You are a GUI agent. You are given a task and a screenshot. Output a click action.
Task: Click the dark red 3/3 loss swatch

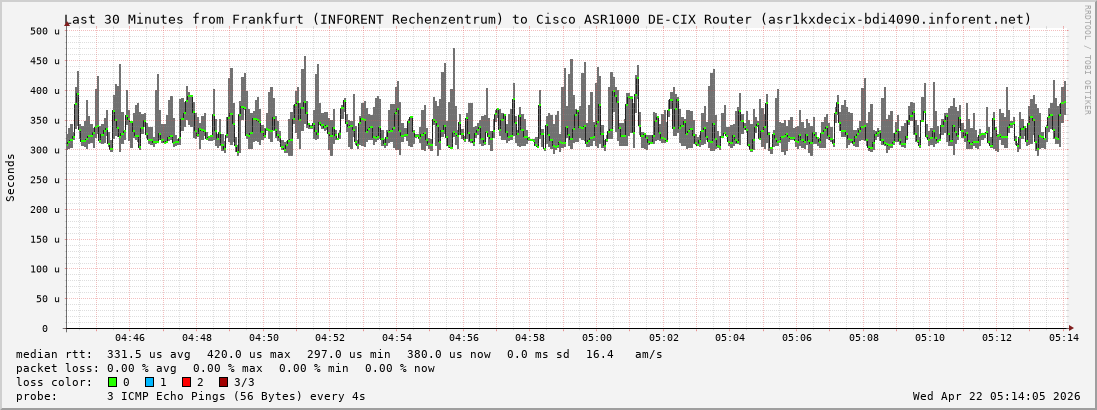click(223, 382)
